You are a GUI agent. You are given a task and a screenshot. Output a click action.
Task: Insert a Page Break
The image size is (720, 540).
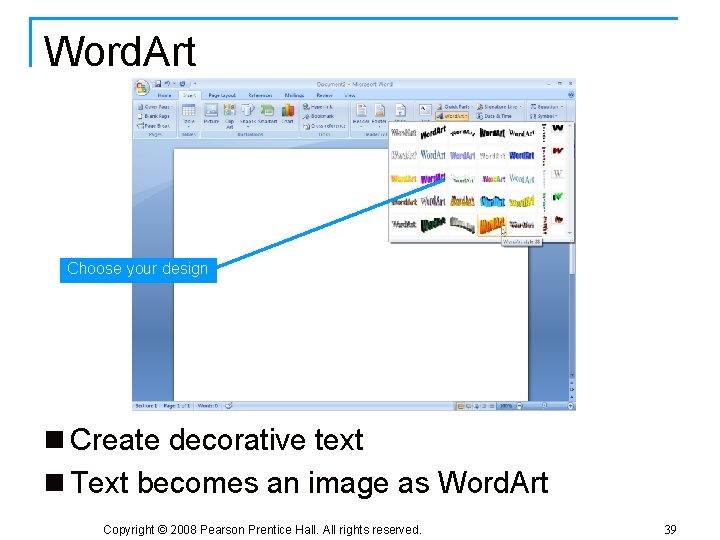click(154, 126)
